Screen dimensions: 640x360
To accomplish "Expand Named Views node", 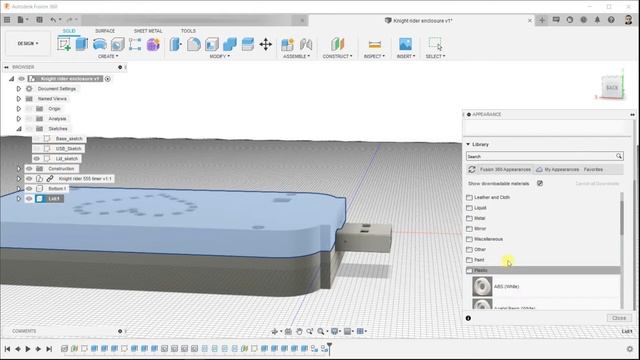I will point(18,99).
